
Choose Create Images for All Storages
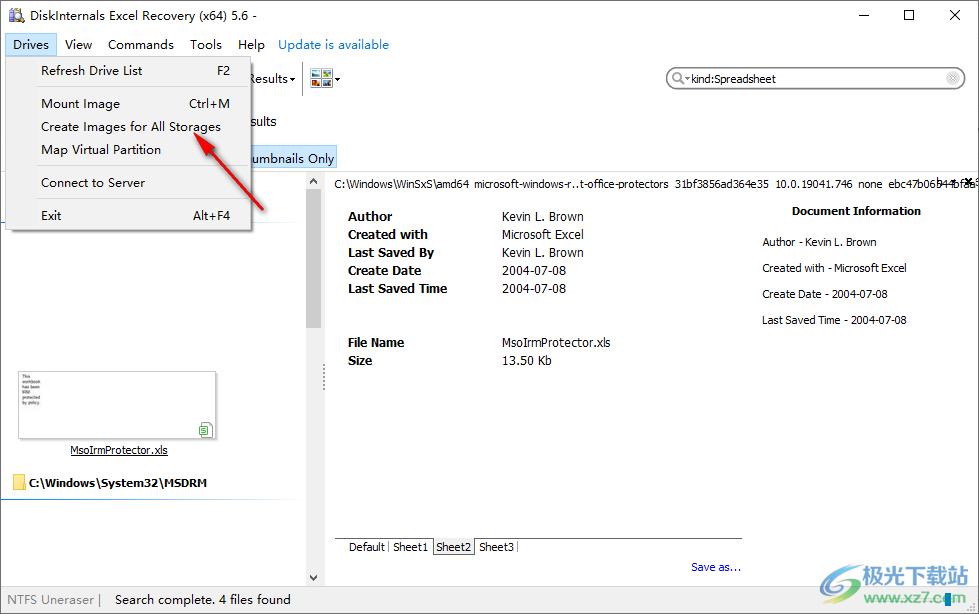click(128, 127)
